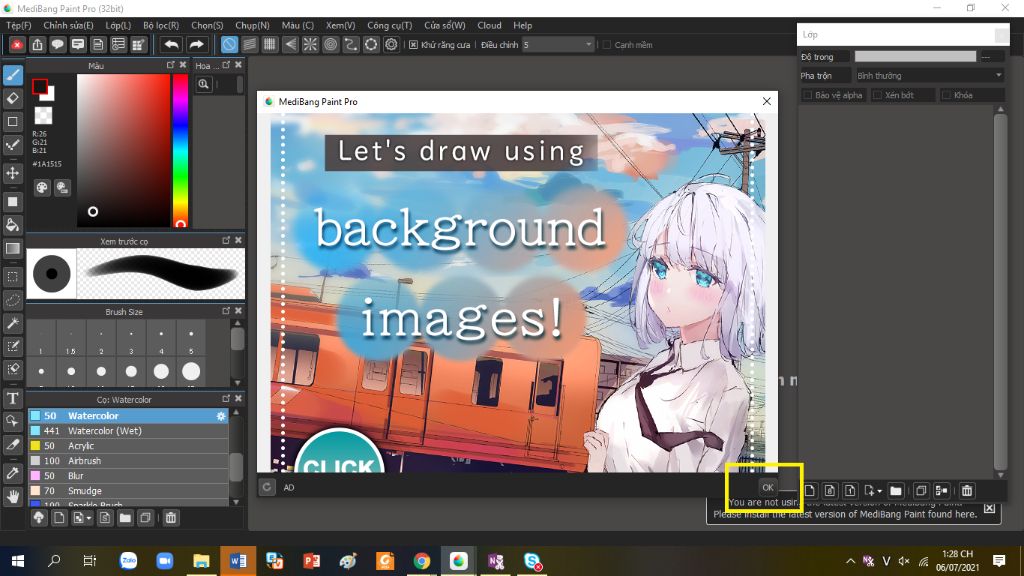Viewport: 1024px width, 576px height.
Task: Click OK button in ad dialog
Action: point(767,487)
